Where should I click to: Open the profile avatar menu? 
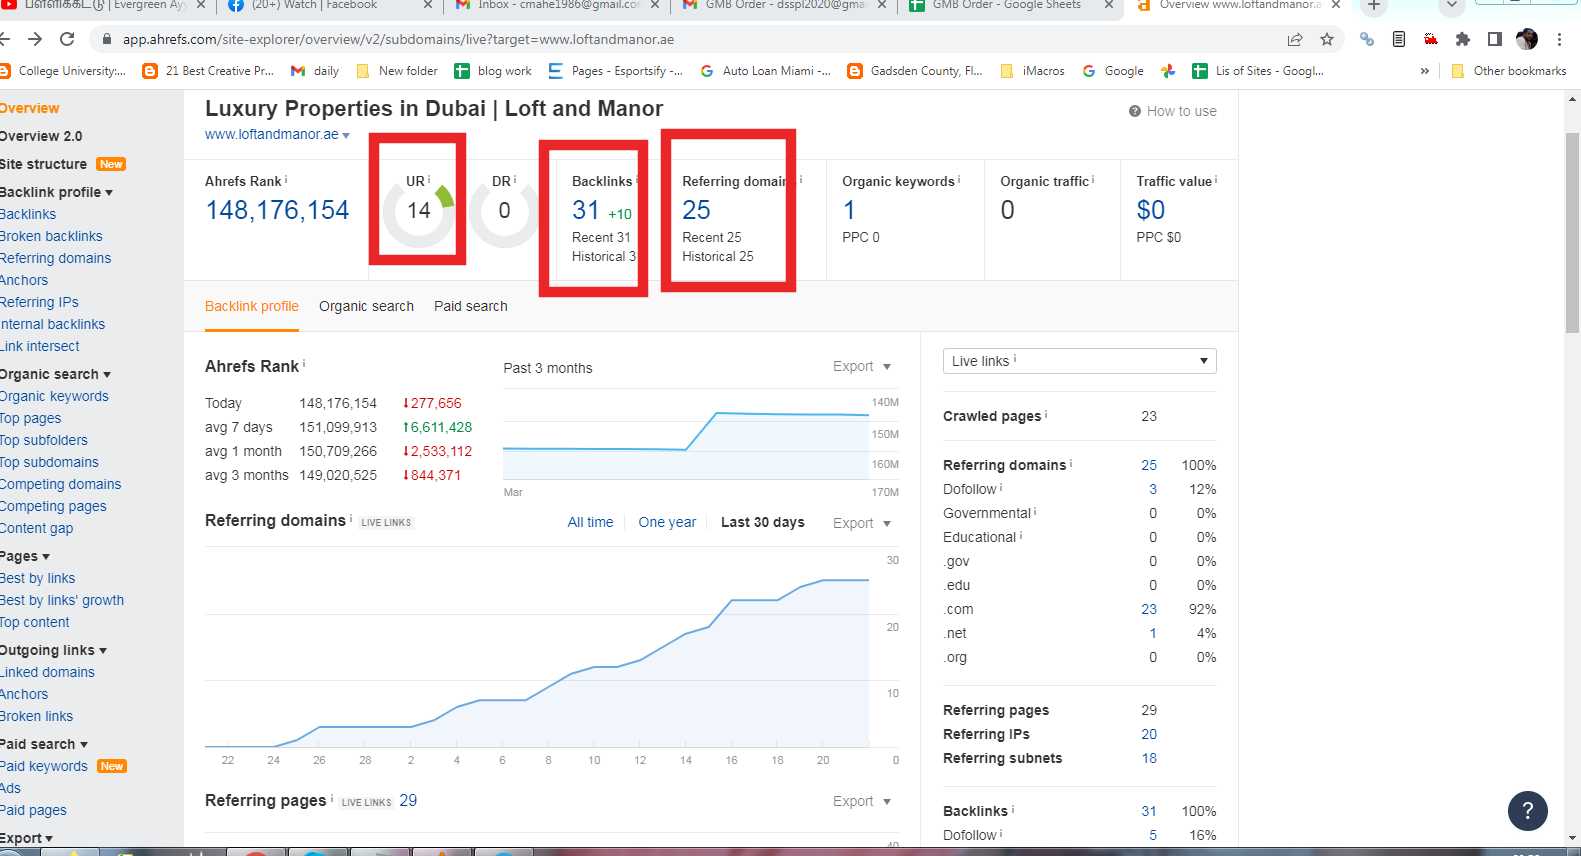tap(1527, 39)
